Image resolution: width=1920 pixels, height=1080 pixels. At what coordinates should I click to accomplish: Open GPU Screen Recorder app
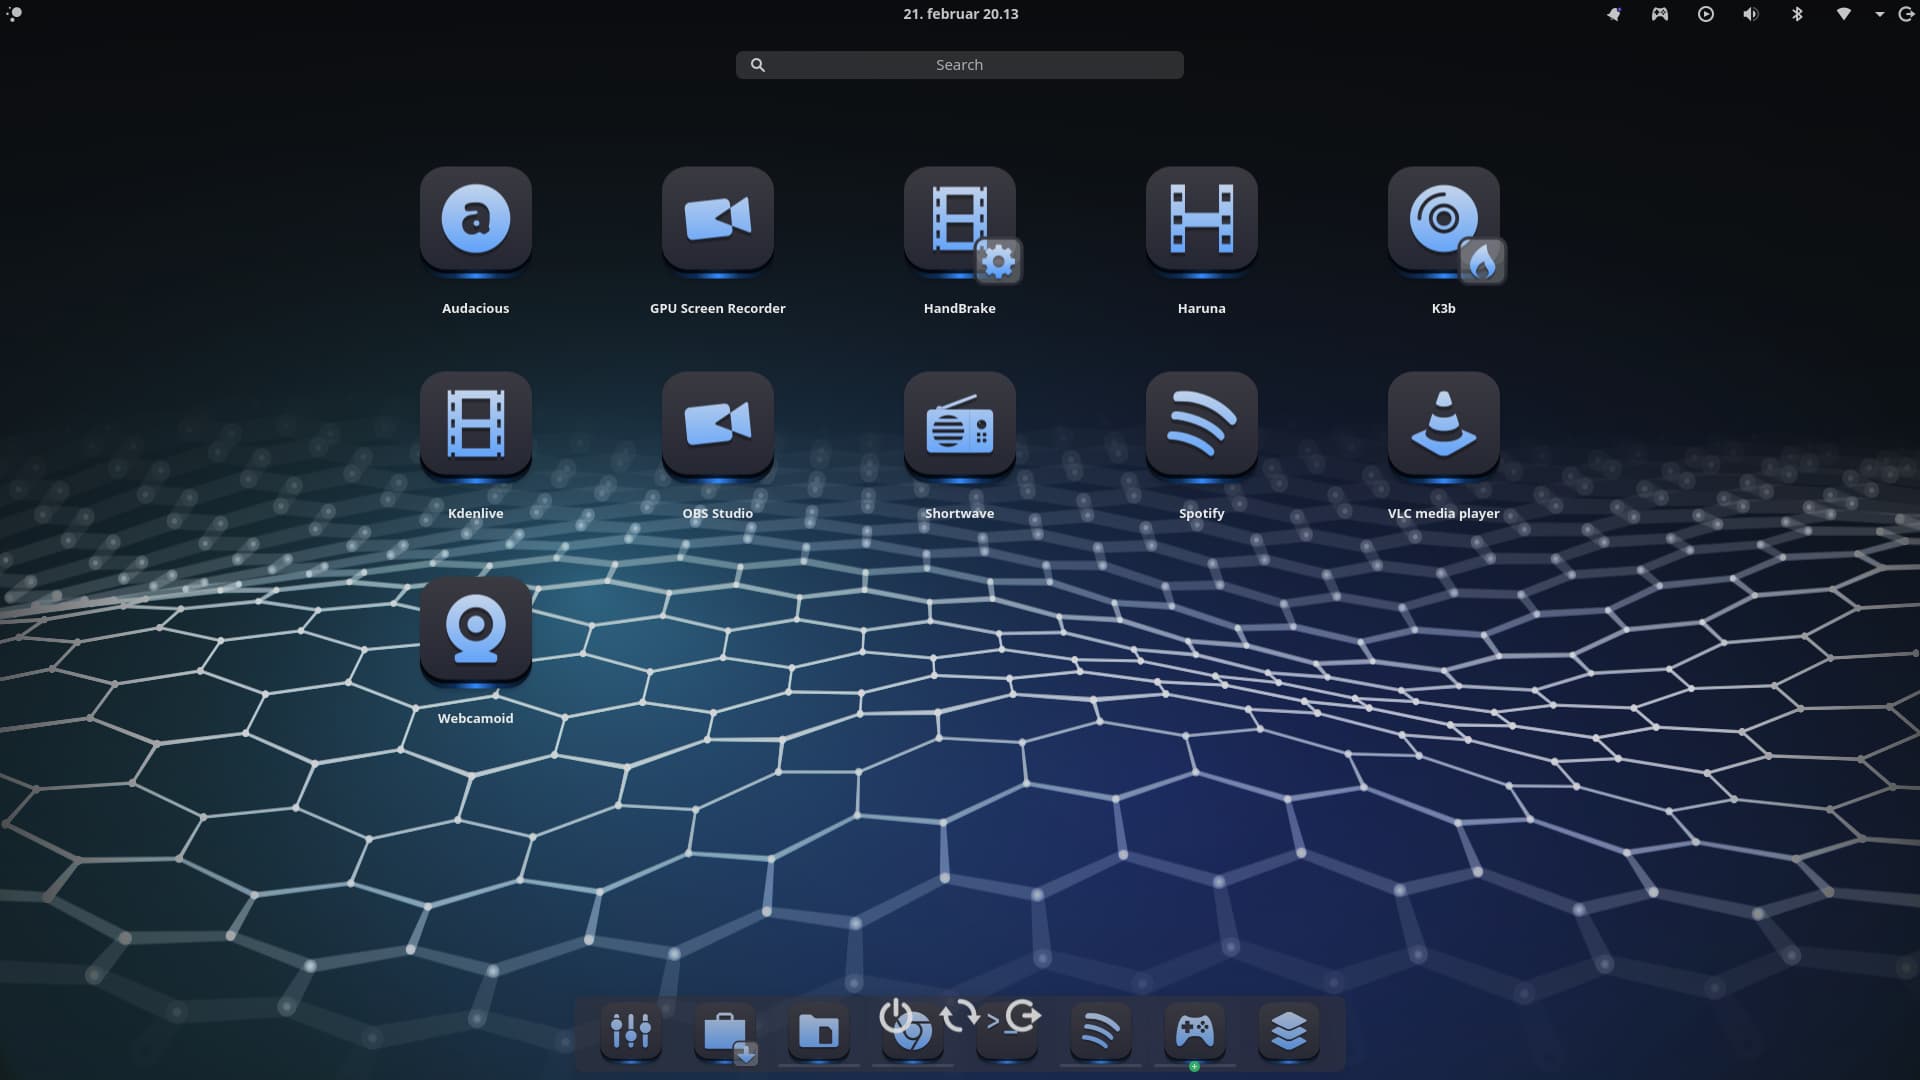click(x=718, y=219)
